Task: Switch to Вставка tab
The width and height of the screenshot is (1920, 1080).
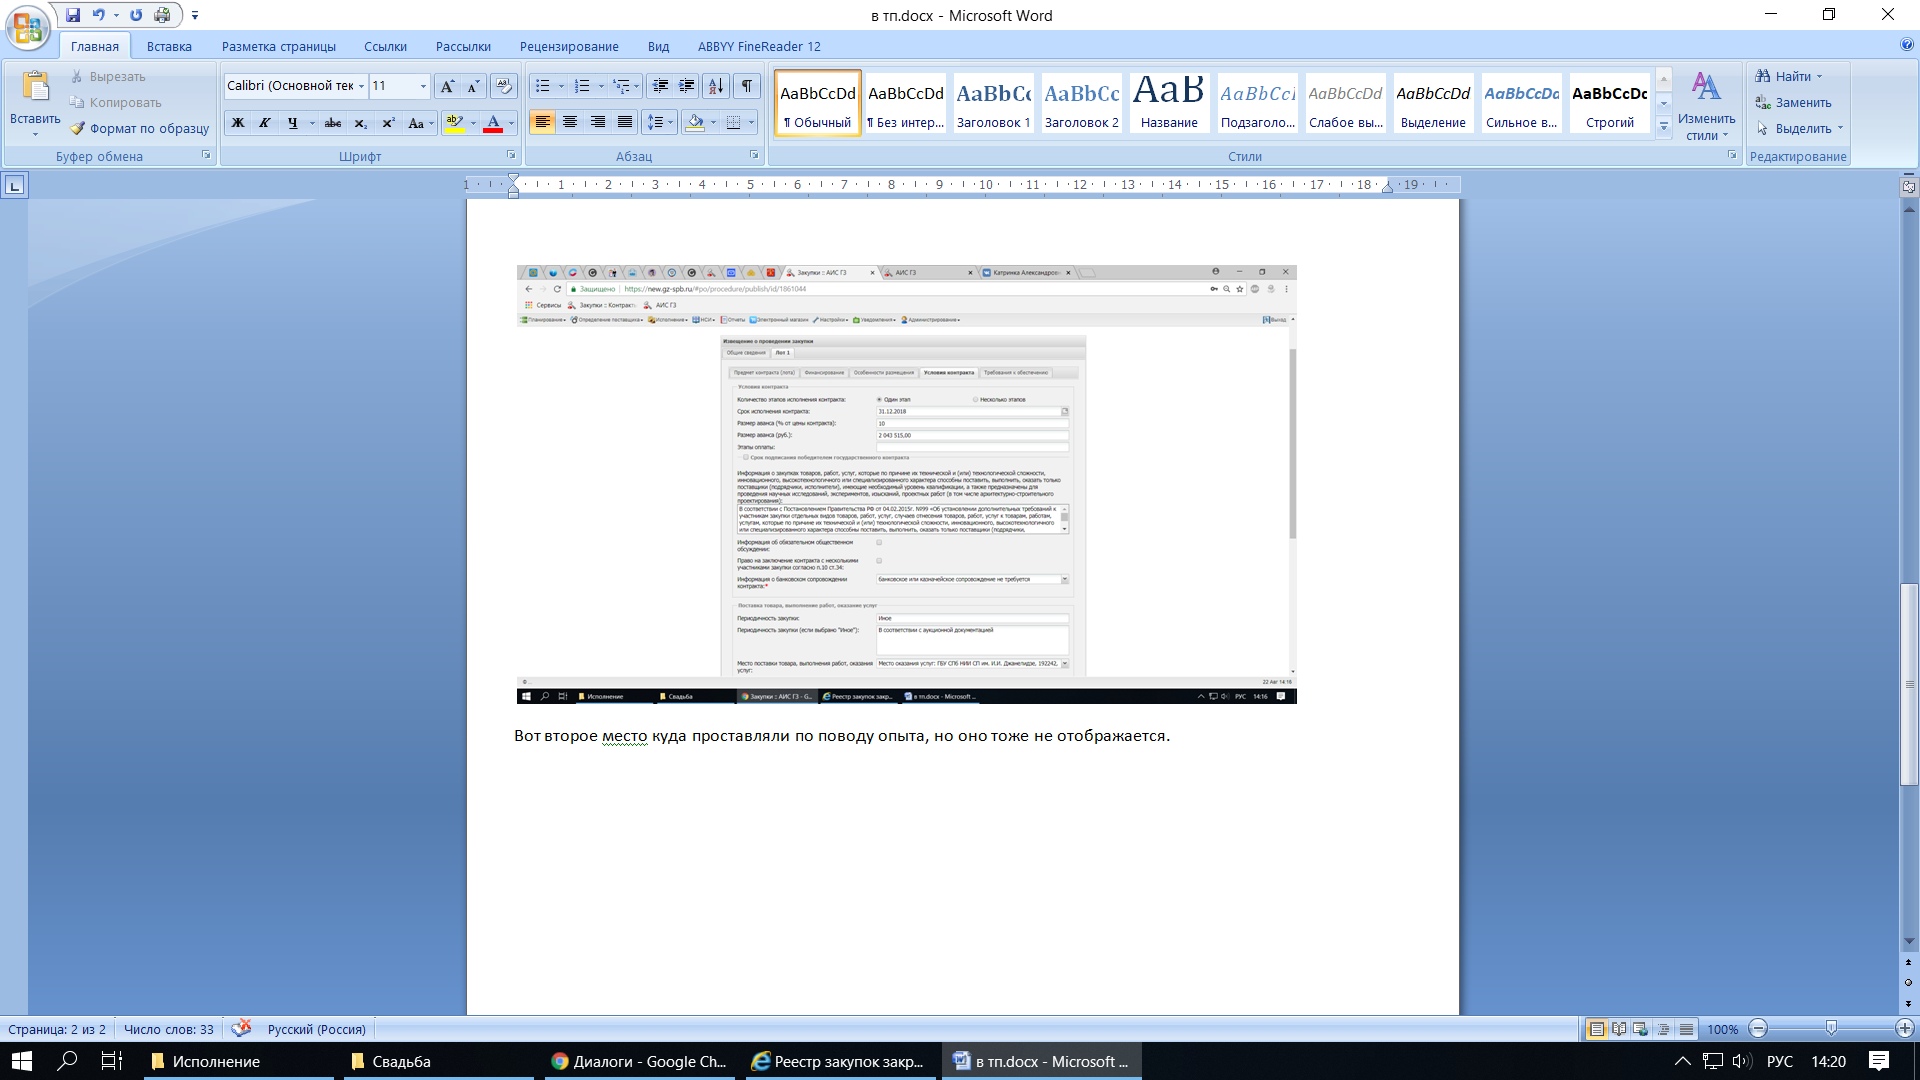Action: (x=169, y=46)
